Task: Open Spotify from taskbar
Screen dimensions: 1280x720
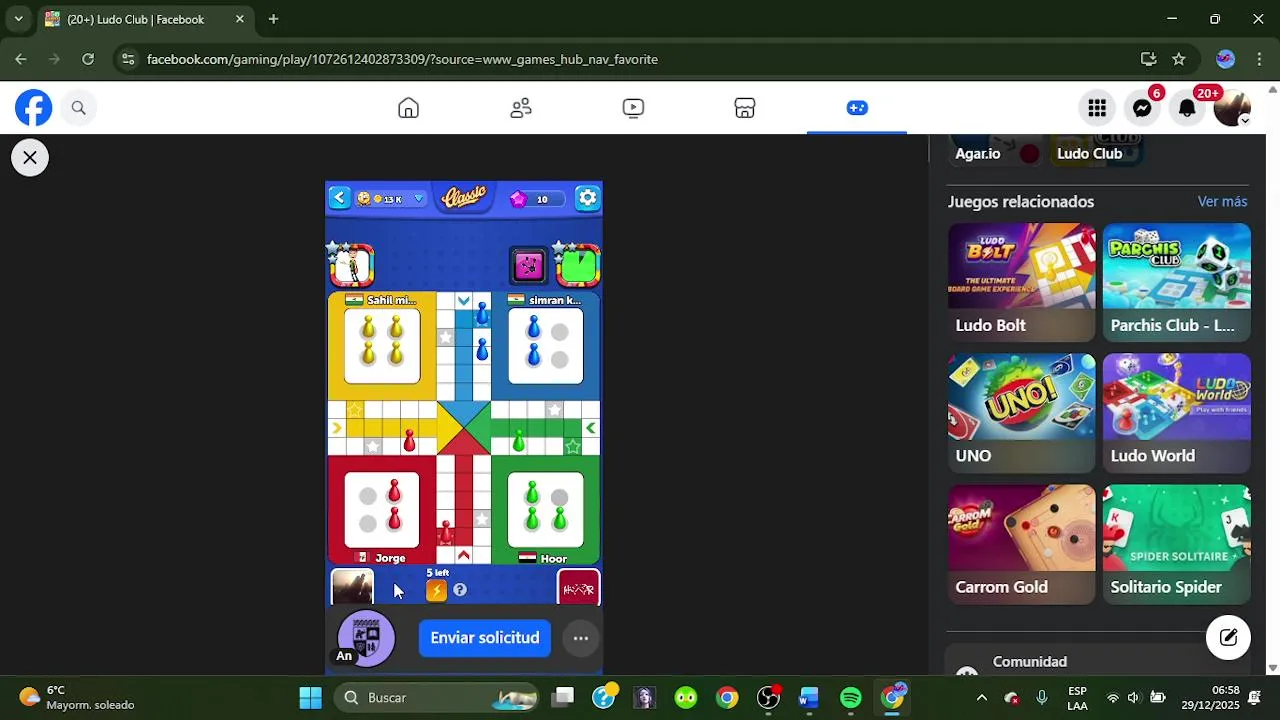Action: [851, 697]
